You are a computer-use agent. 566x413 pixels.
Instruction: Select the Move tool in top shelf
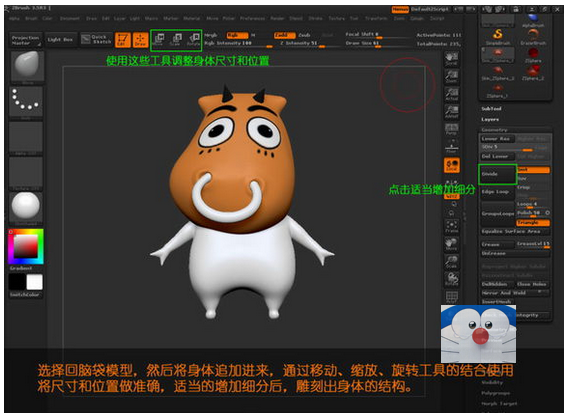click(x=159, y=39)
